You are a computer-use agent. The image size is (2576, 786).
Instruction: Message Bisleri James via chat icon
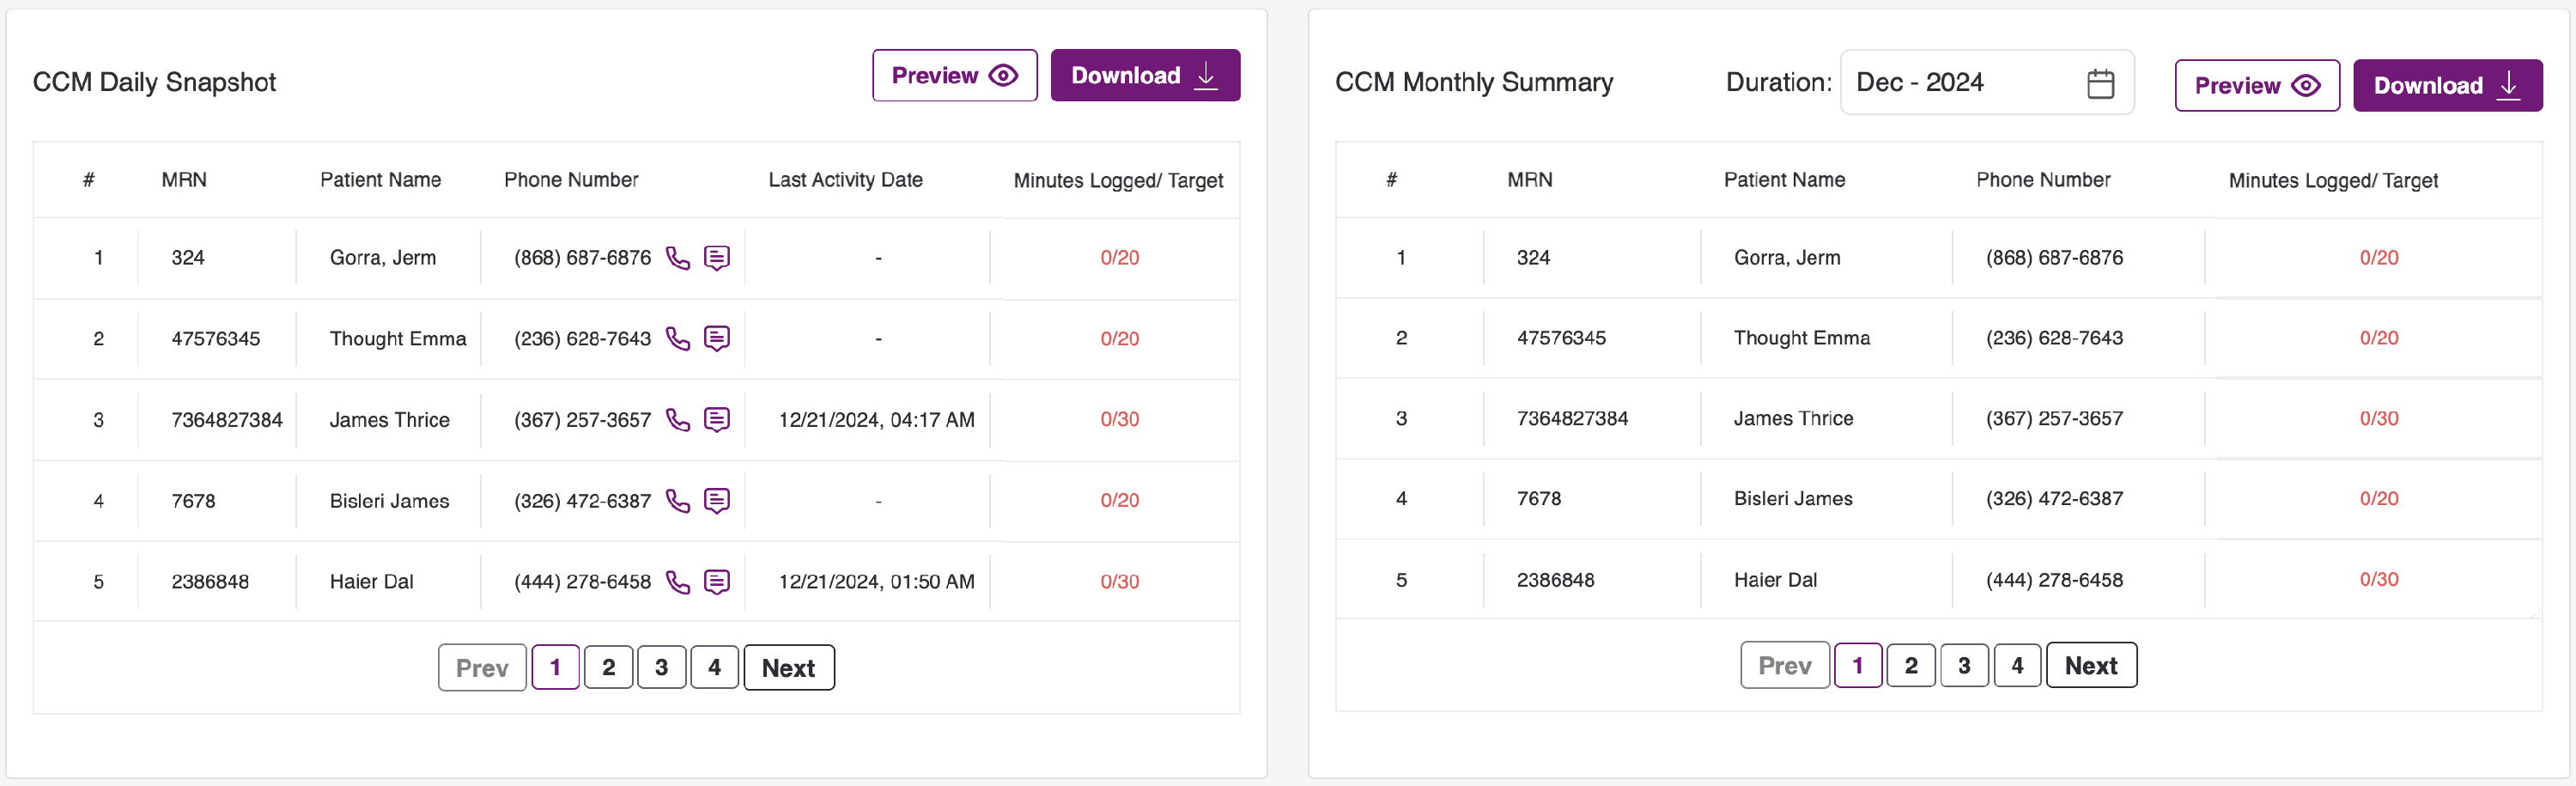click(x=717, y=501)
